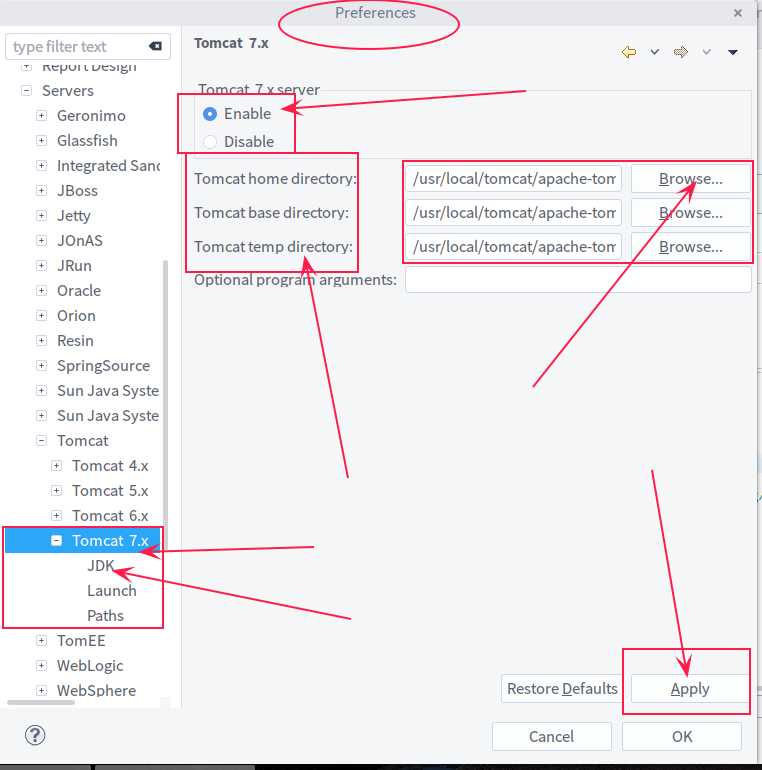Click the Tomcat temp directory path field

pyautogui.click(x=514, y=247)
